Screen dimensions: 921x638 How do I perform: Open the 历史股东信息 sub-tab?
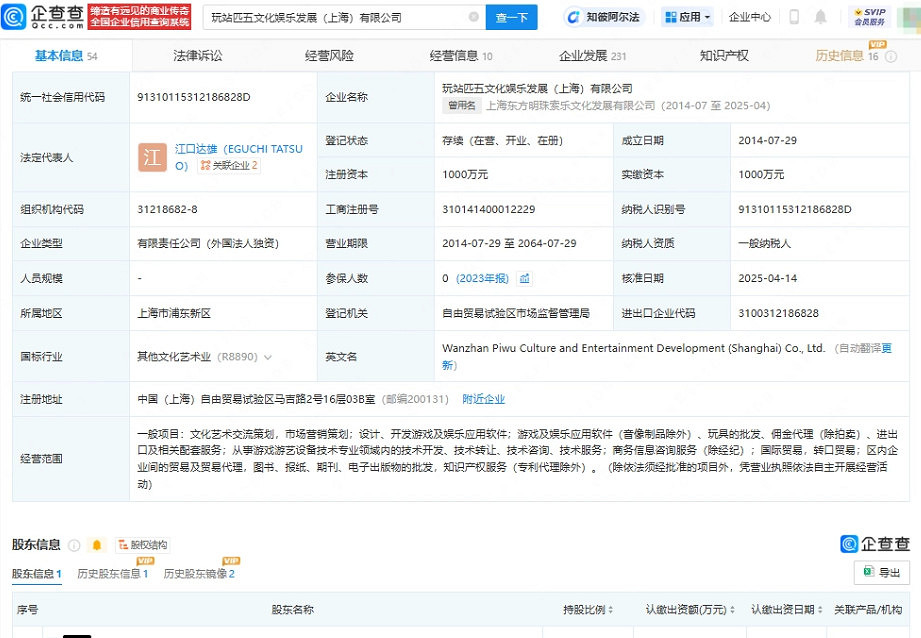point(112,574)
